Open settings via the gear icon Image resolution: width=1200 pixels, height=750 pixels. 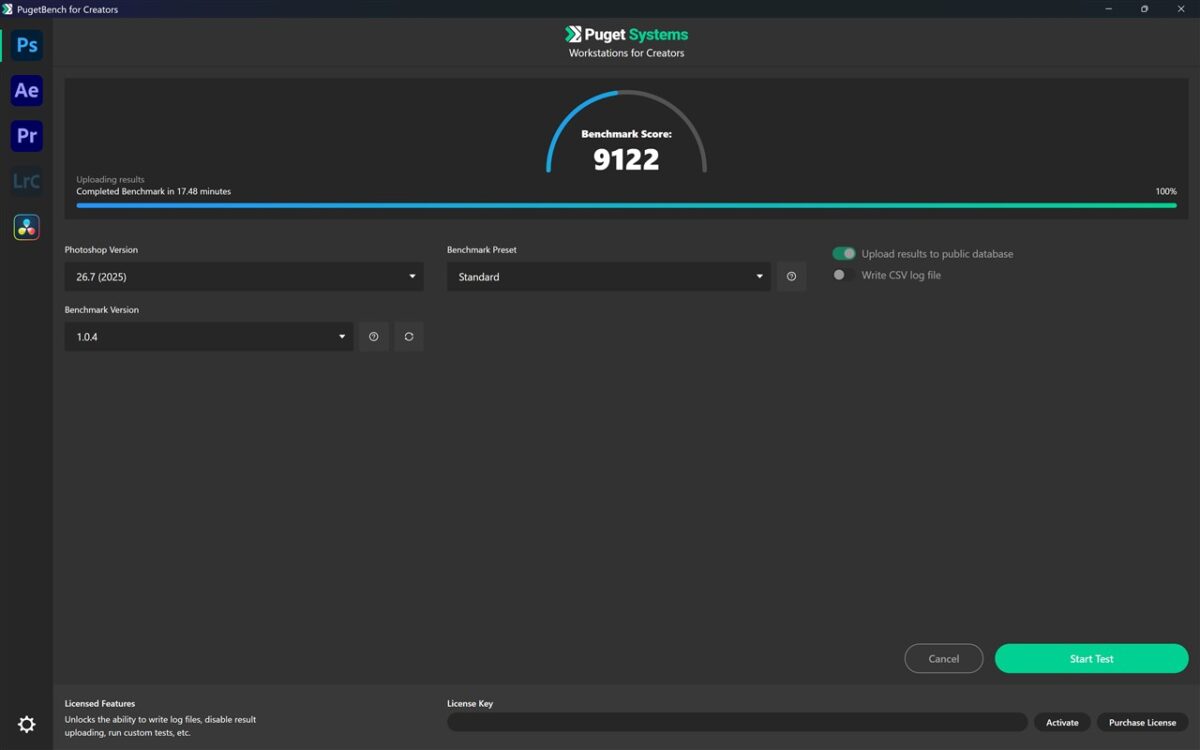point(27,724)
